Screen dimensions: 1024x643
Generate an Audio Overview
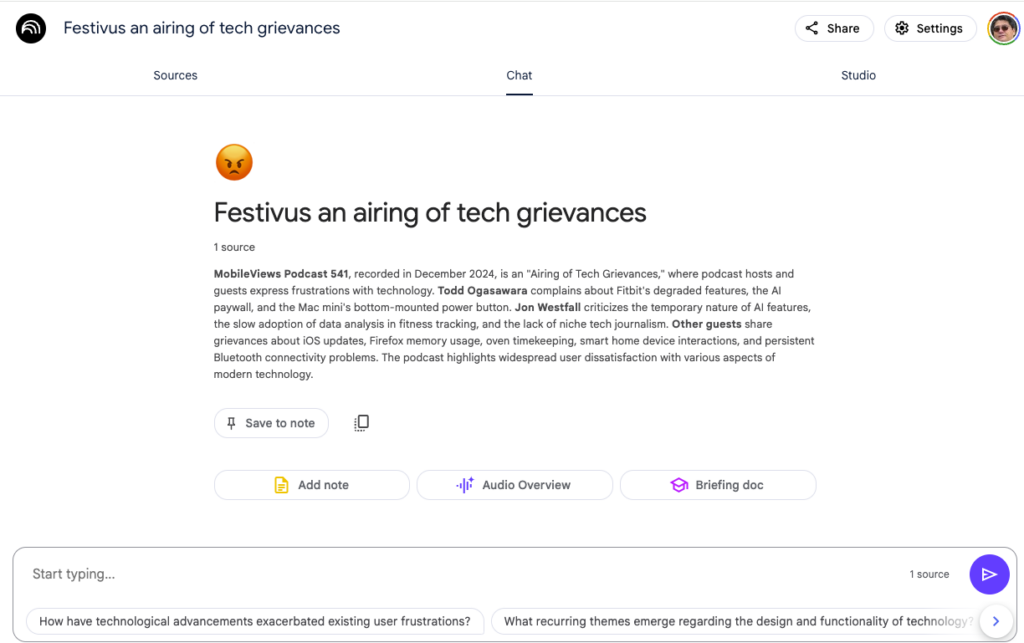click(515, 485)
